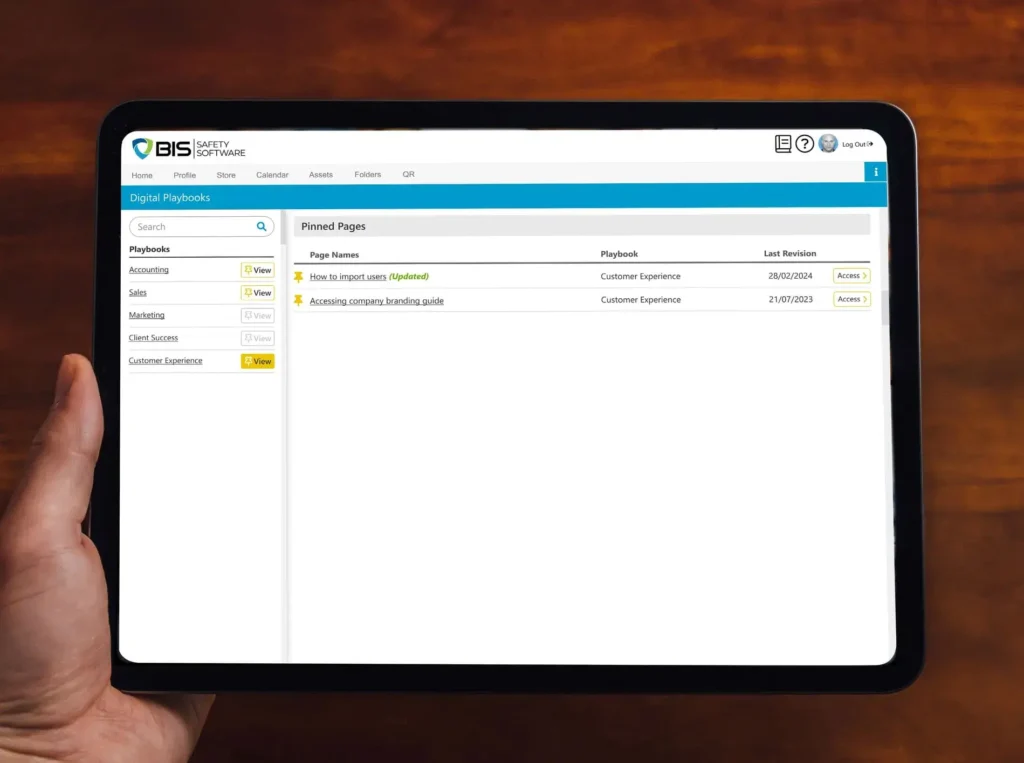
Task: View the Accounting playbook
Action: point(257,270)
